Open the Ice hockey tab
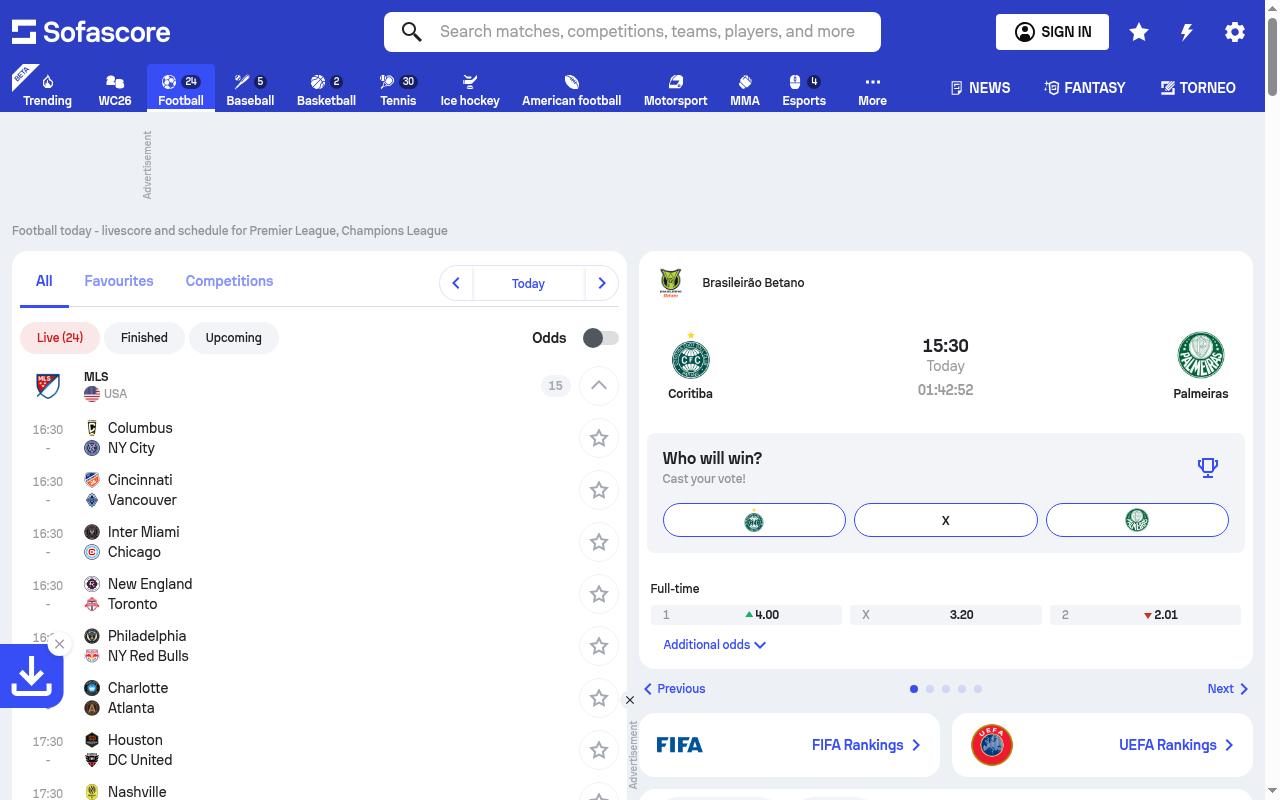 470,90
